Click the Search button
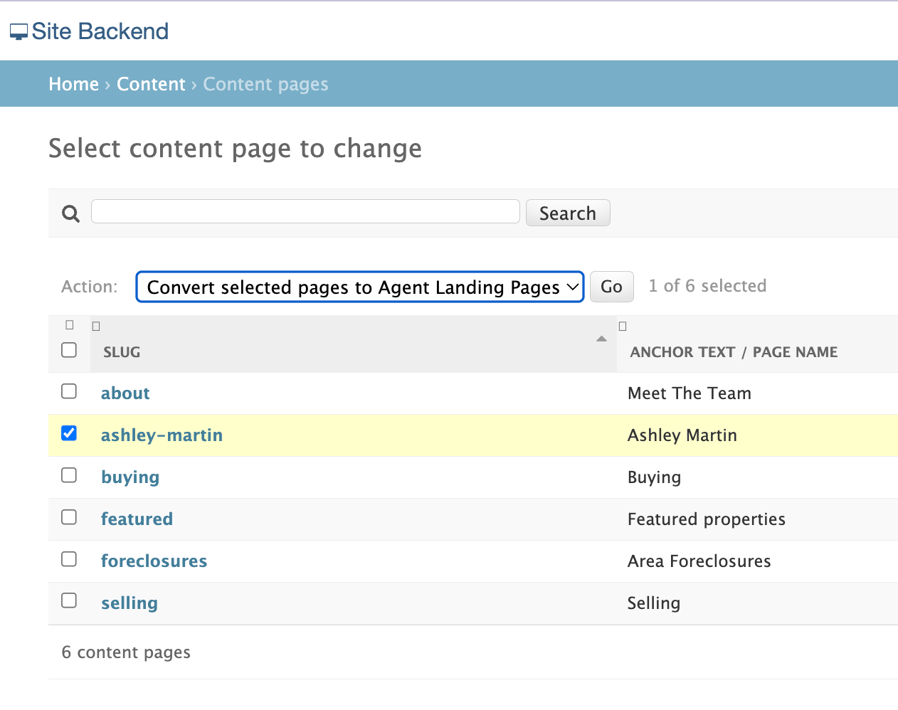 coord(567,212)
